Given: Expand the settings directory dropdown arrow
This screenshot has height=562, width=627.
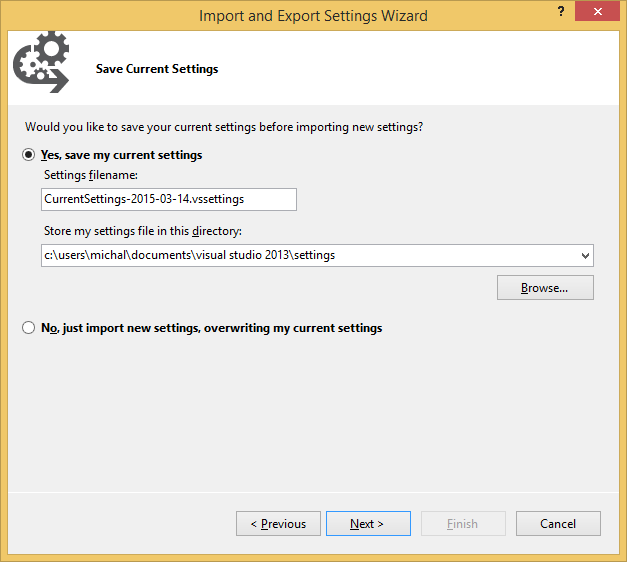Looking at the screenshot, I should coord(585,256).
